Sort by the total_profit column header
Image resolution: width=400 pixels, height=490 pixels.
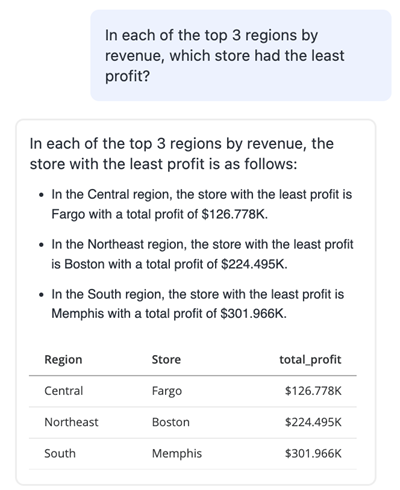pyautogui.click(x=310, y=360)
